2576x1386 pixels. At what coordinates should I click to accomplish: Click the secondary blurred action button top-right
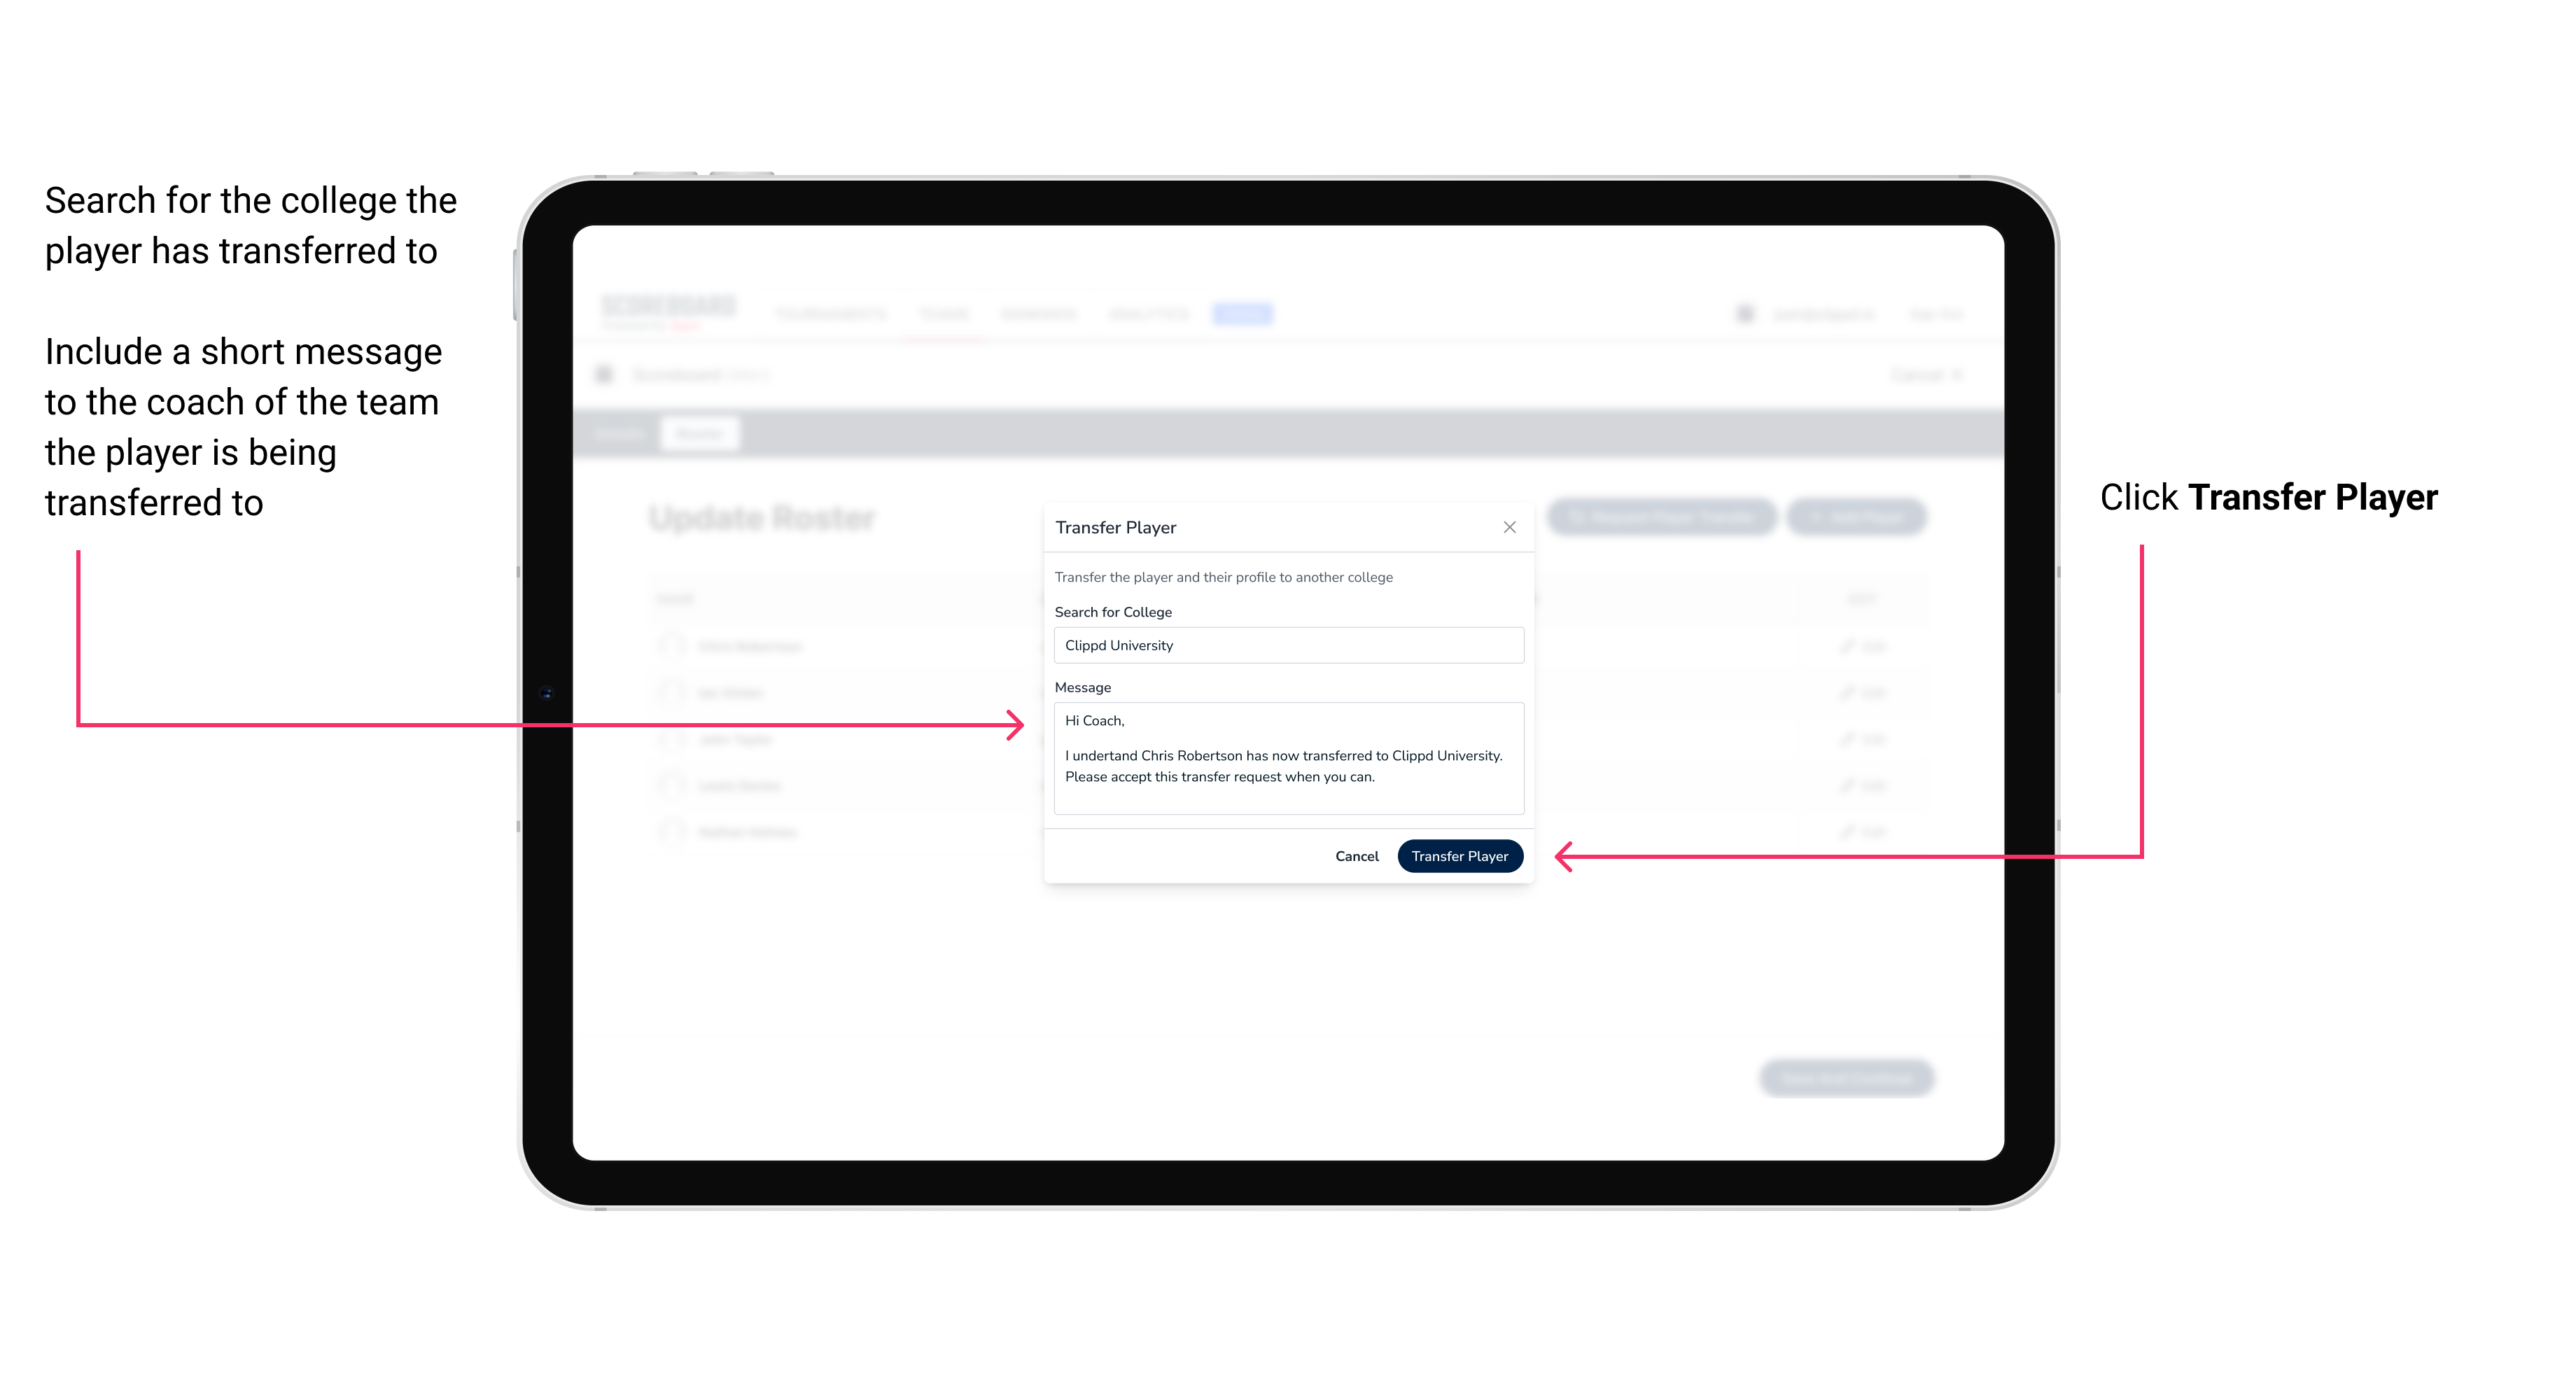1858,512
